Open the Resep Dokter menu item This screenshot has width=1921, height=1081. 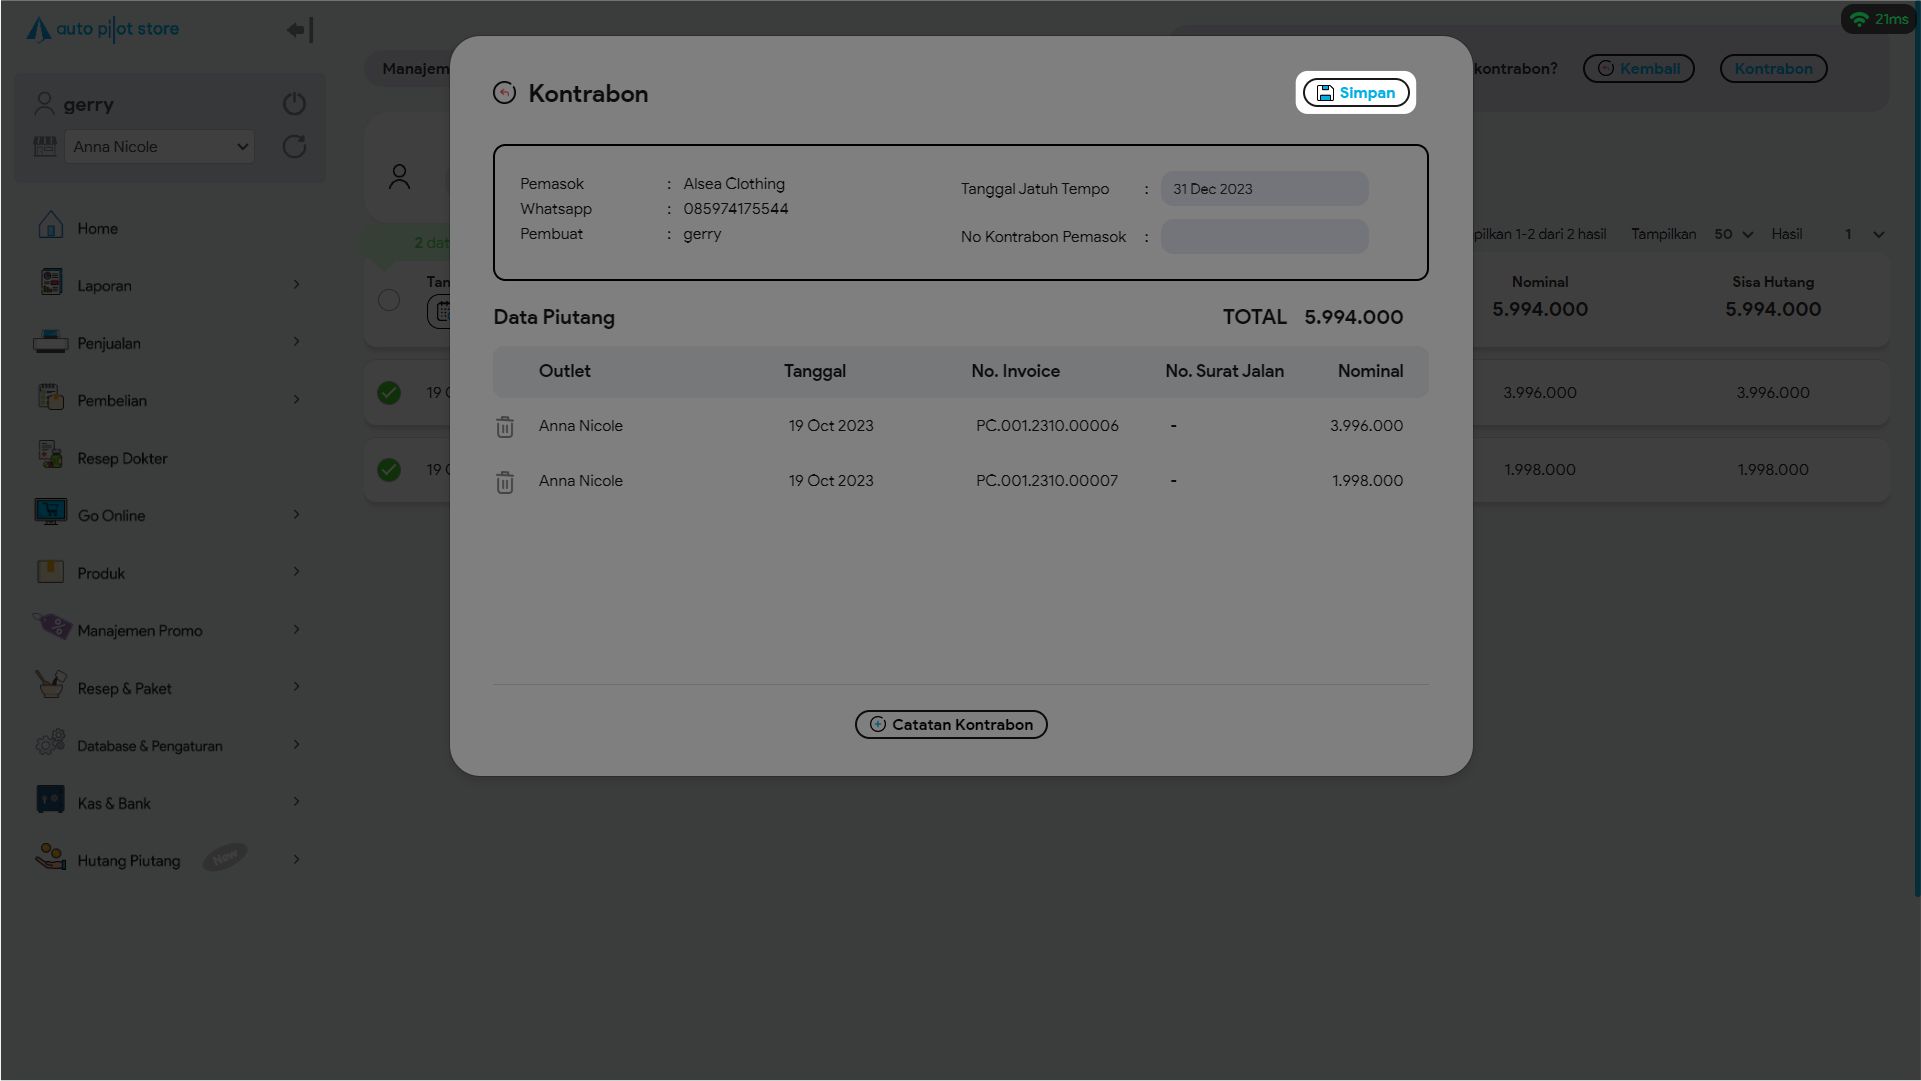tap(122, 459)
